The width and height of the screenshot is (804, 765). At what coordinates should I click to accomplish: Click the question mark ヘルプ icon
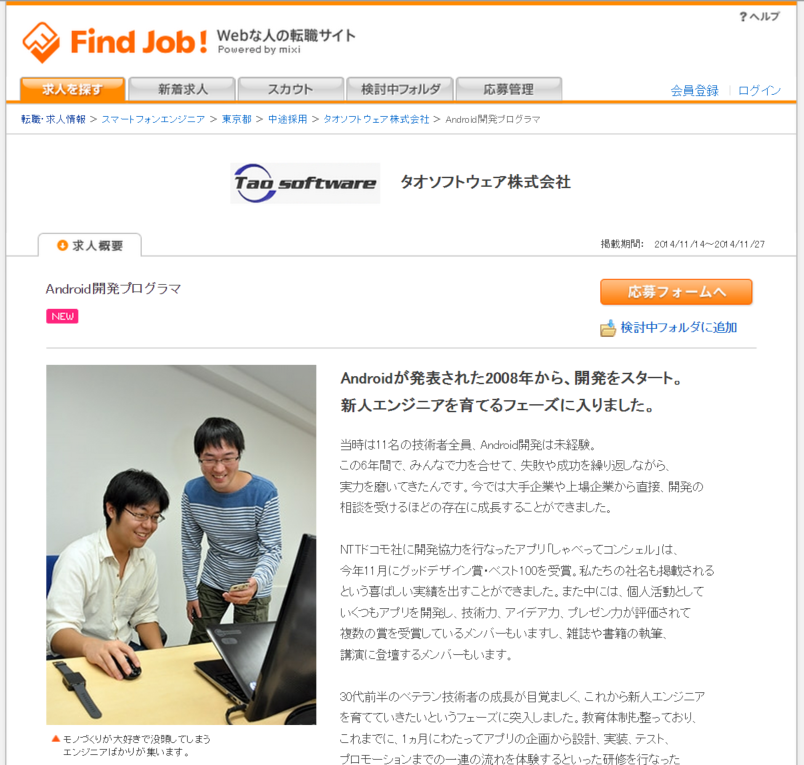click(x=743, y=16)
